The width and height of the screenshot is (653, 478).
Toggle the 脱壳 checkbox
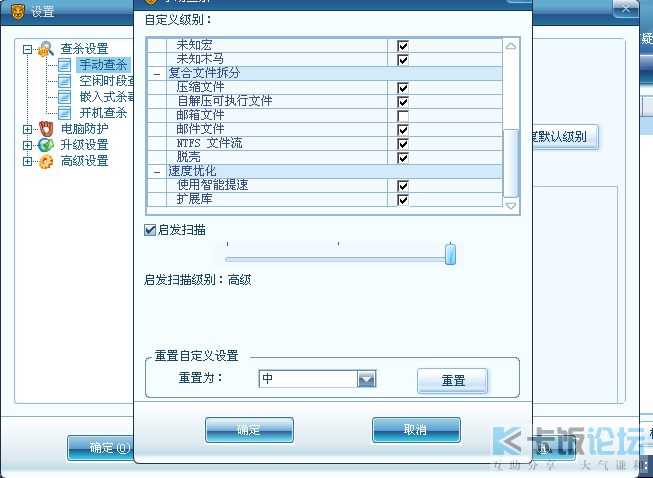pos(403,158)
